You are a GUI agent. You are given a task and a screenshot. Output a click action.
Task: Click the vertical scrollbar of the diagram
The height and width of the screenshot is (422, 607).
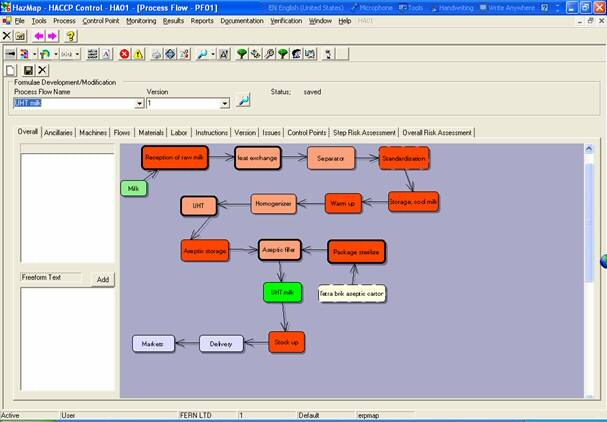tap(587, 270)
